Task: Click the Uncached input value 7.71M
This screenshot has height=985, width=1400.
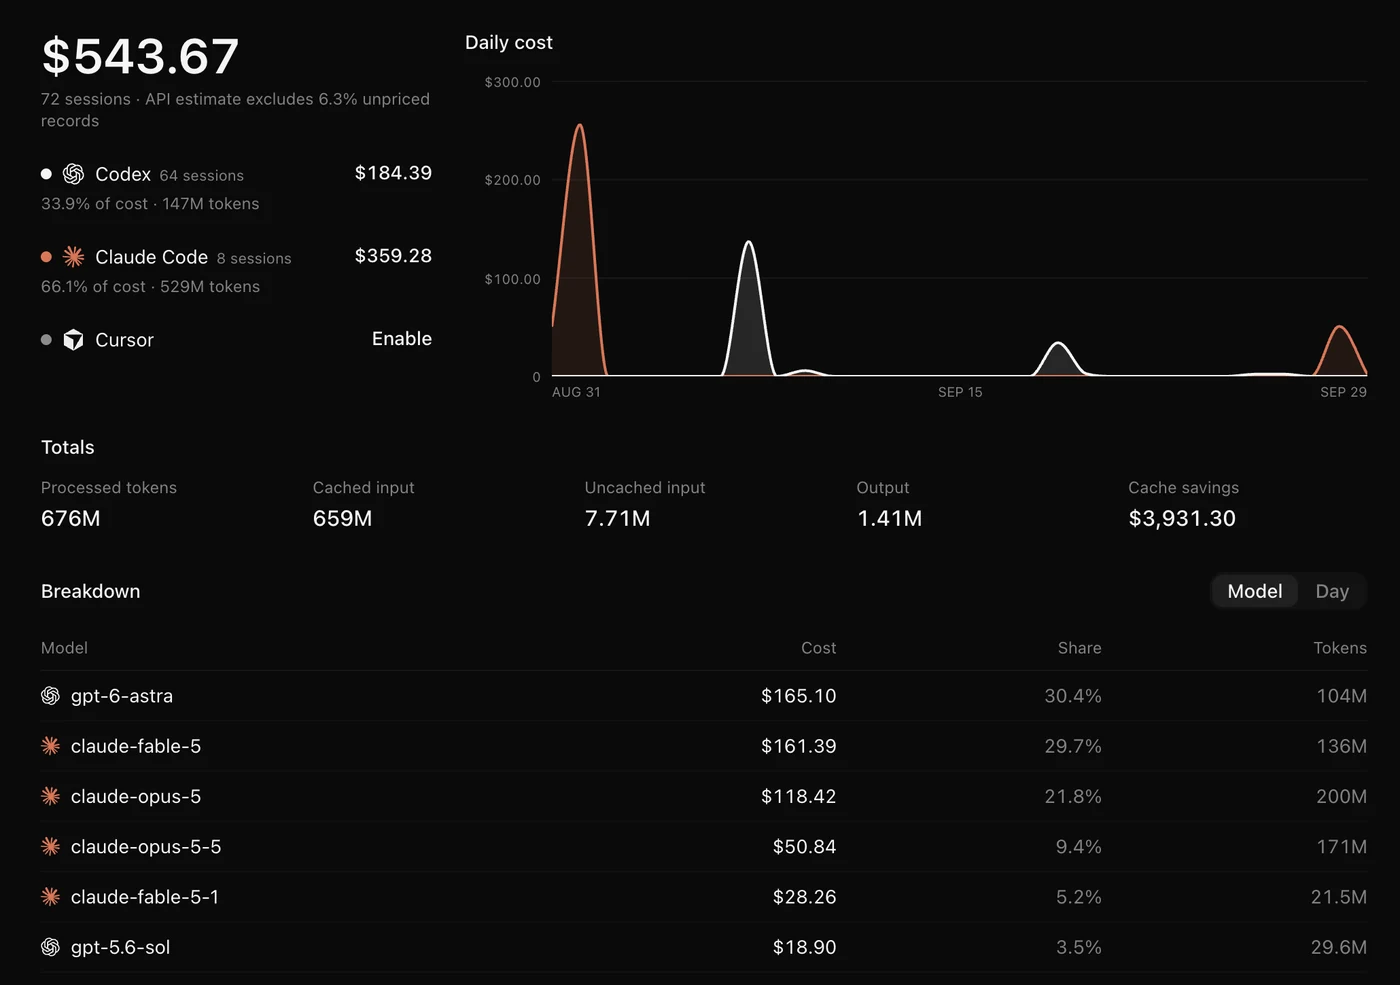Action: tap(617, 518)
